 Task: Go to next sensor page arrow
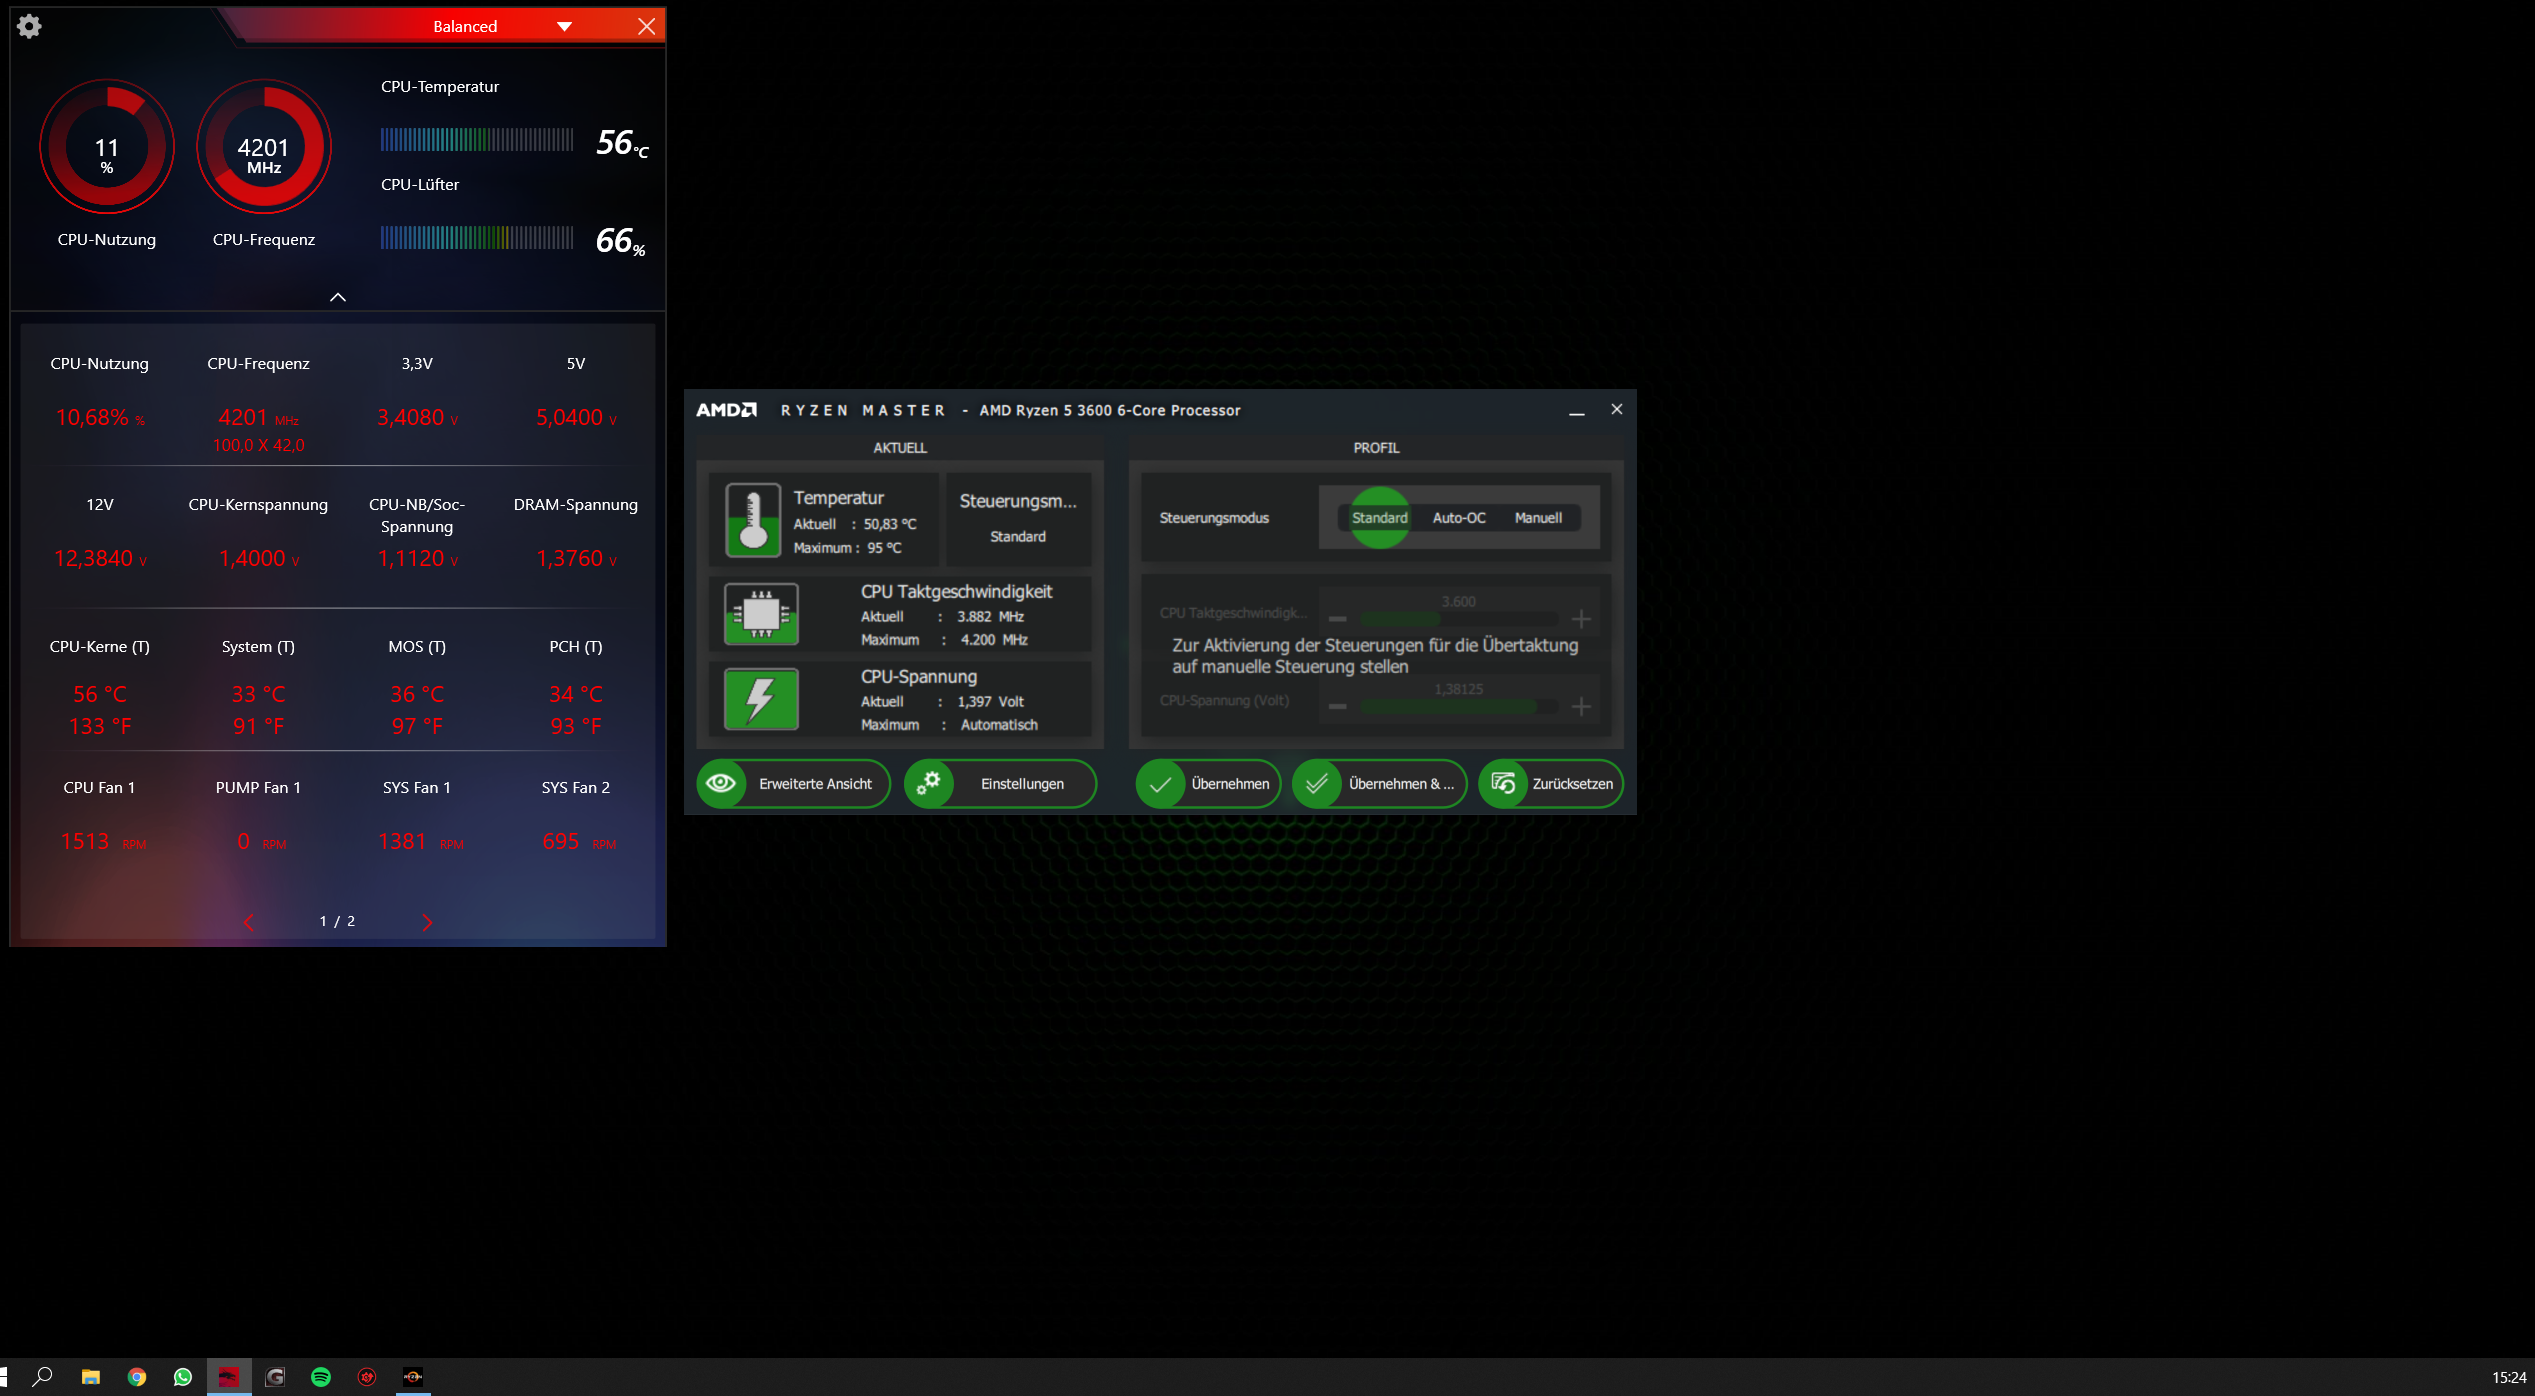[427, 922]
